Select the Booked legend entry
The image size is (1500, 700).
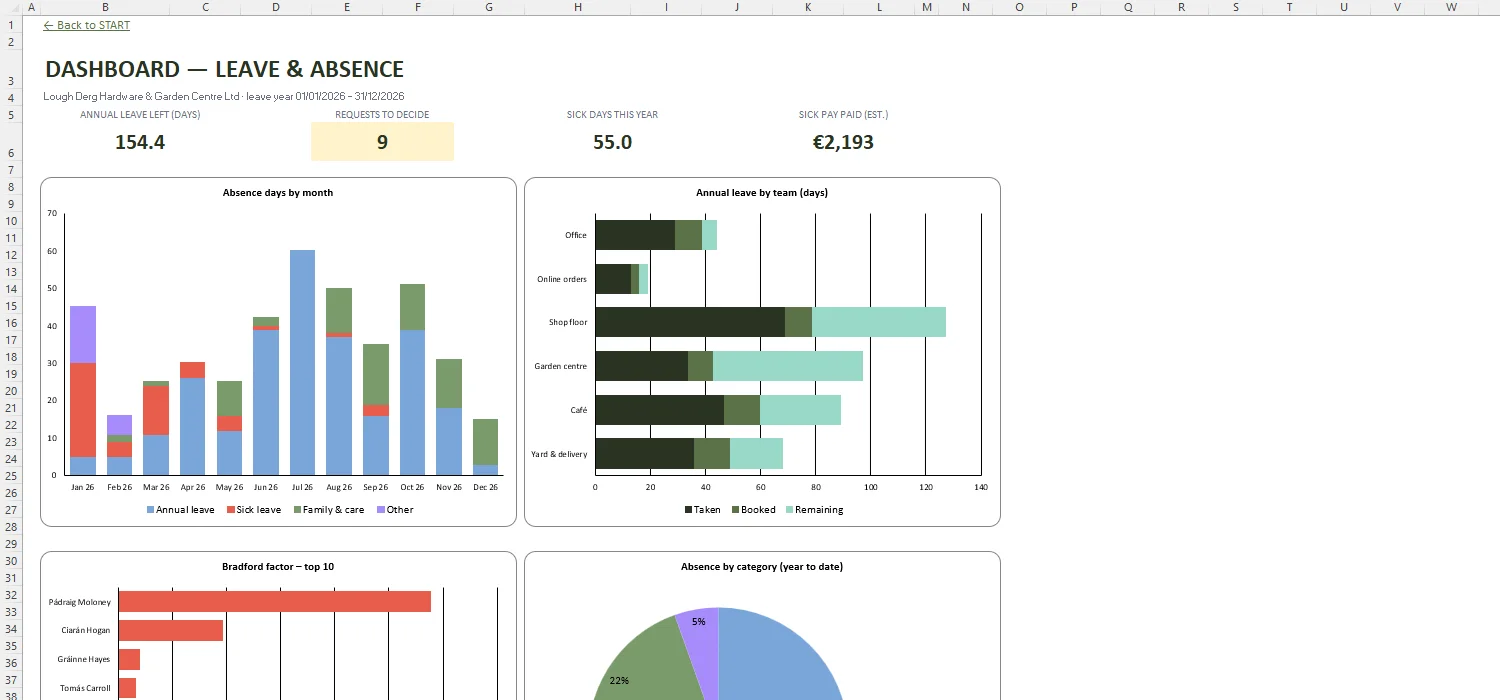click(753, 510)
